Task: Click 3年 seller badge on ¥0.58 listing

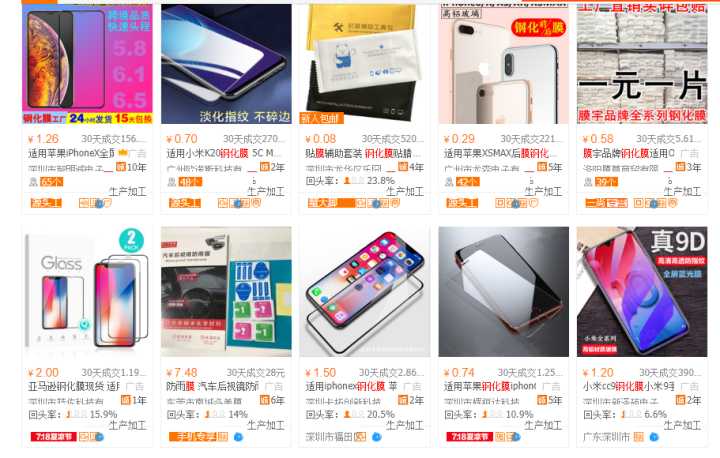Action: [x=688, y=167]
